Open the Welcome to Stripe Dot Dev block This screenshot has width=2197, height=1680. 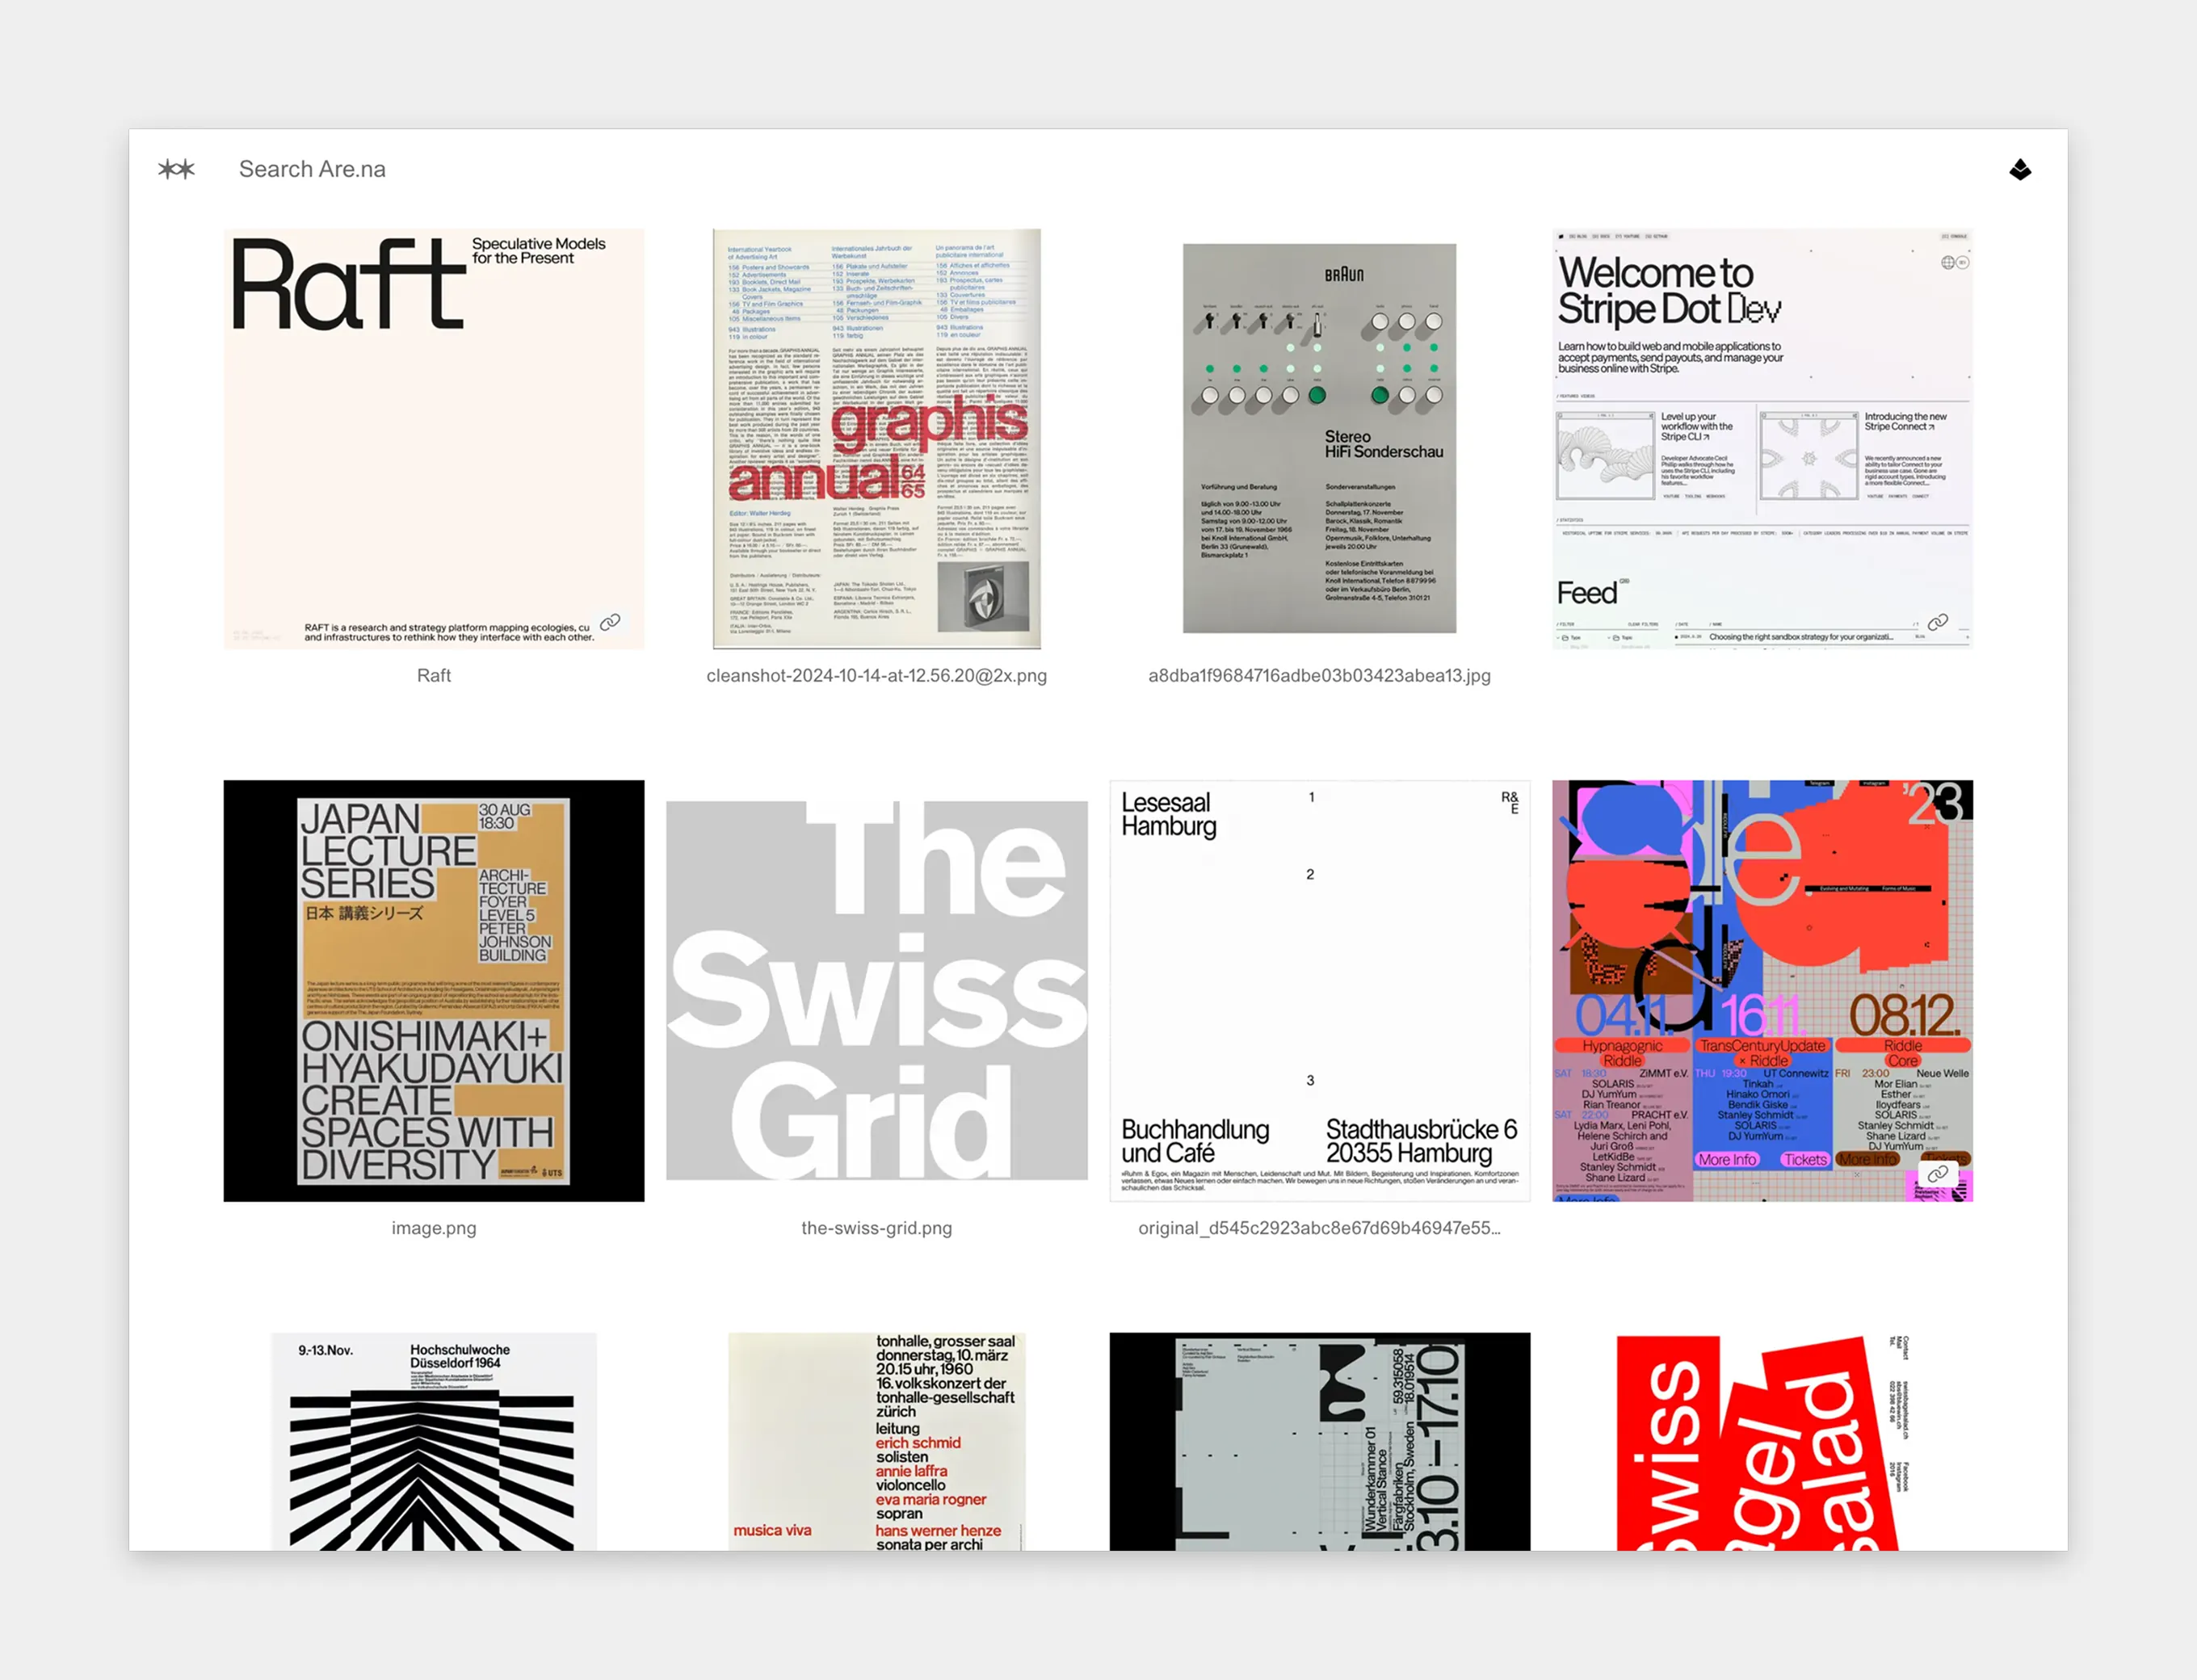(1762, 439)
